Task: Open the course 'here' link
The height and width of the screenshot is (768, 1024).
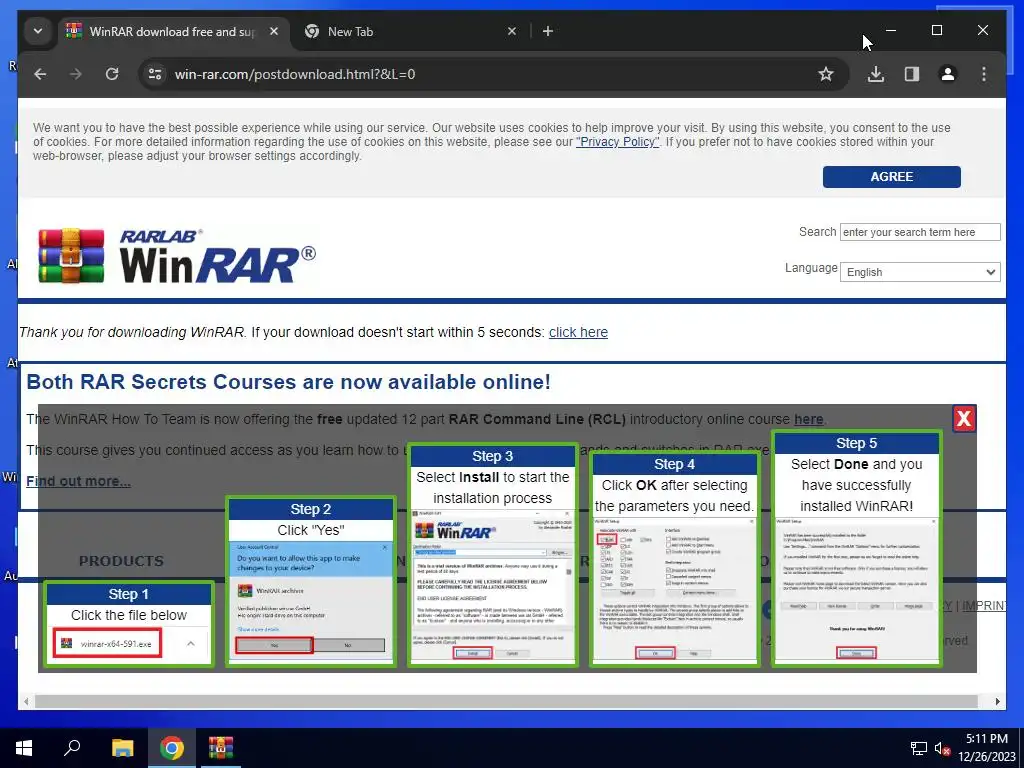Action: (808, 419)
